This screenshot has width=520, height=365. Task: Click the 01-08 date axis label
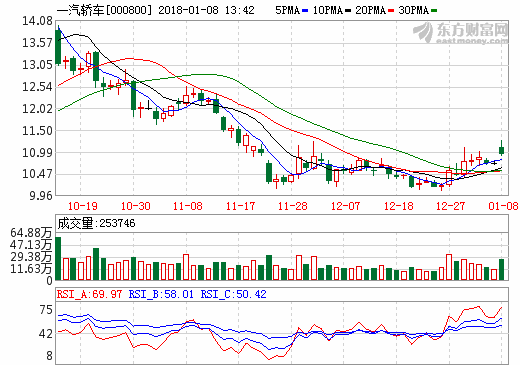coord(503,206)
